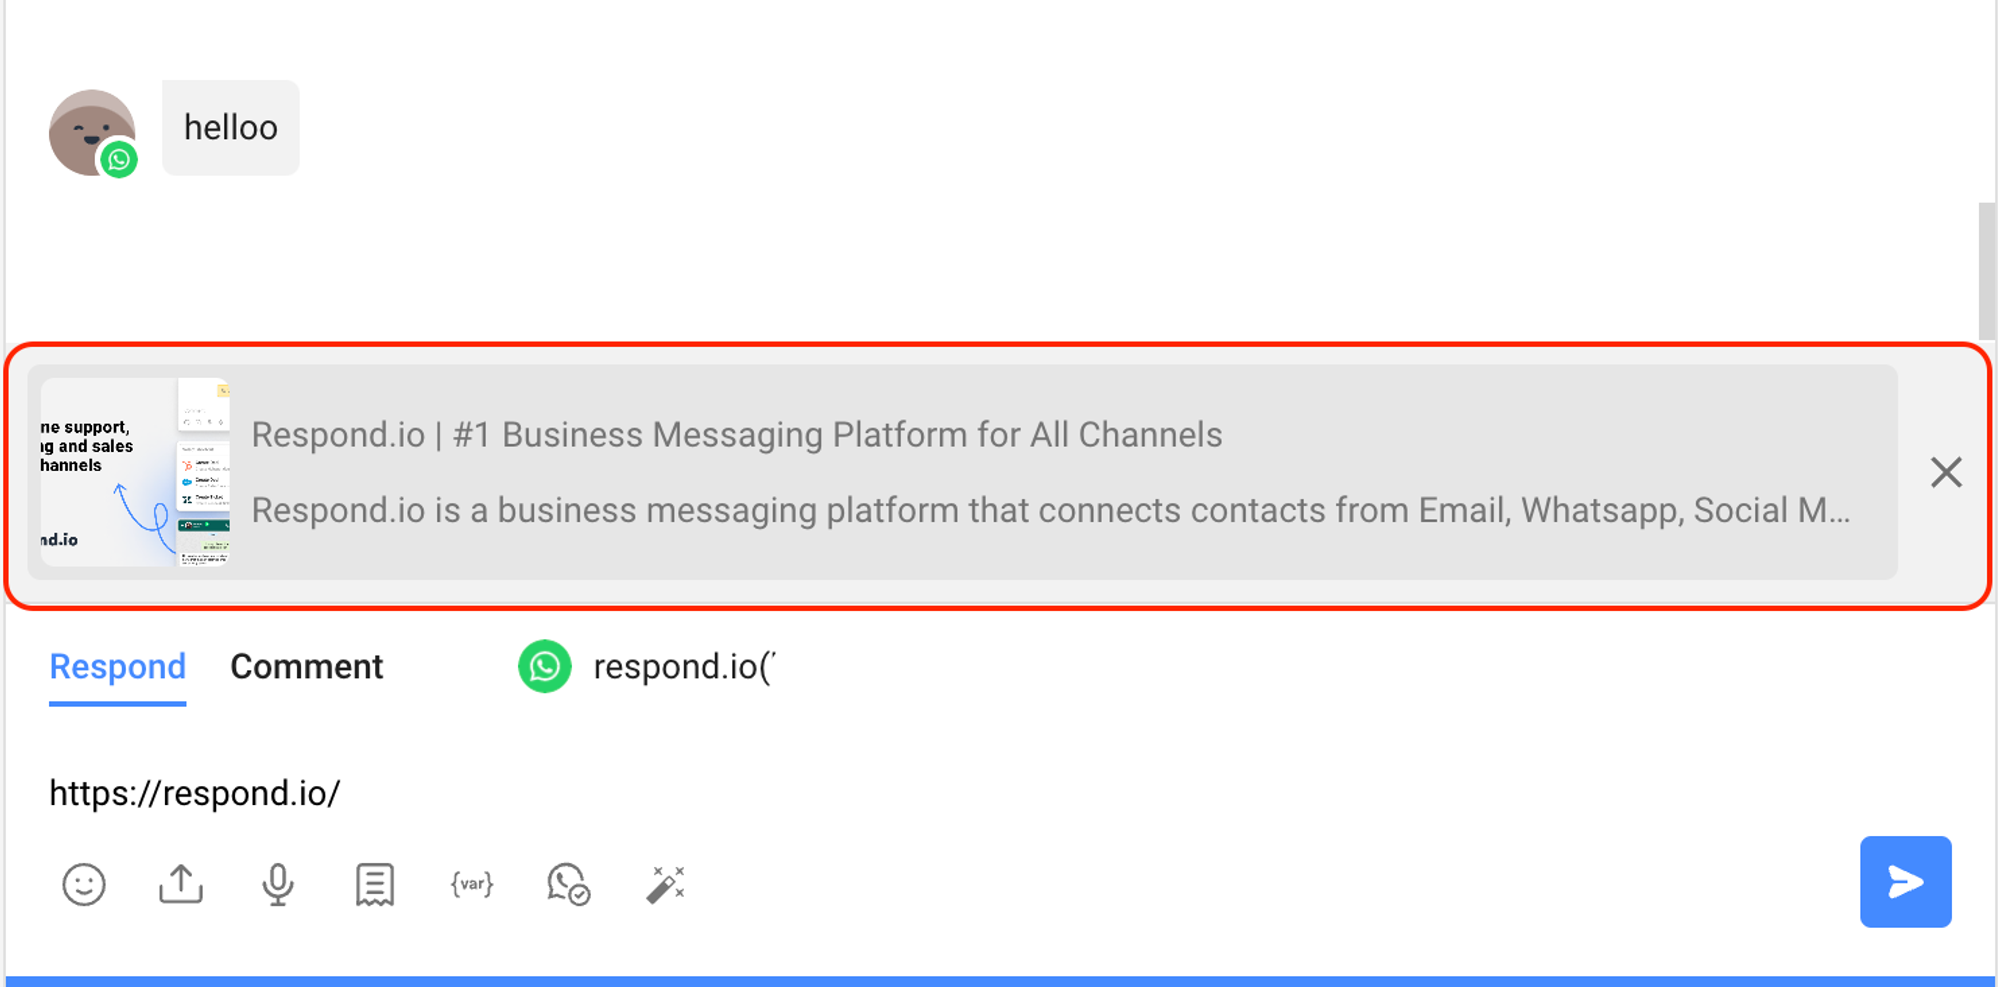Select the Respond tab

pos(118,667)
